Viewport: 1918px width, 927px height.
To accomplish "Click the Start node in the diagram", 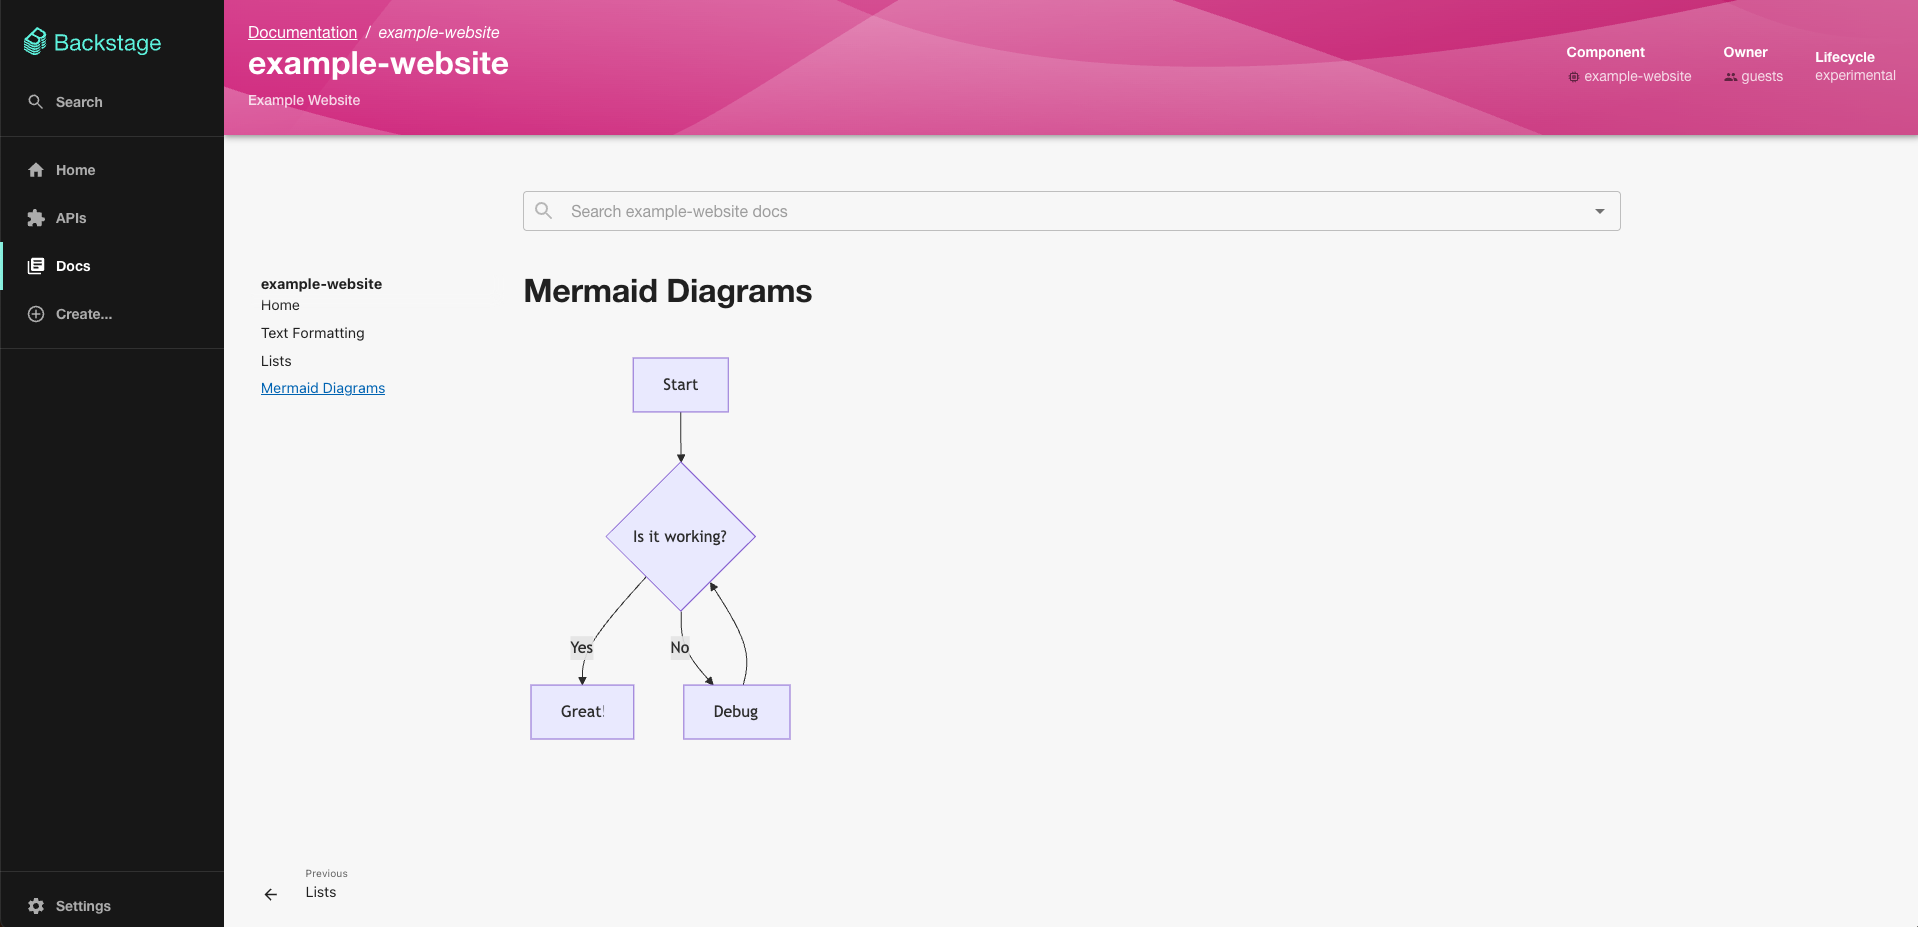I will (x=680, y=385).
